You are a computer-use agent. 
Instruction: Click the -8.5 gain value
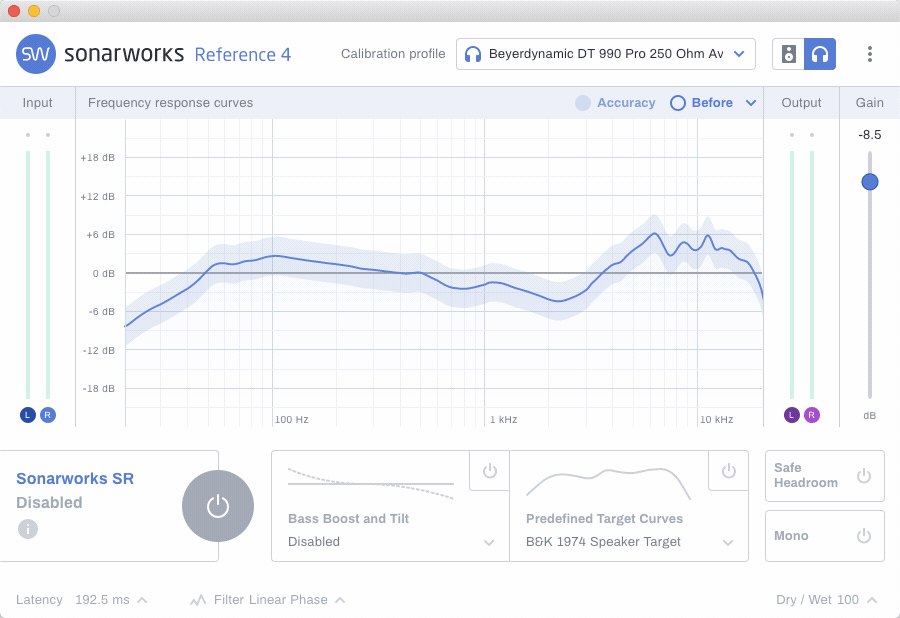point(870,135)
